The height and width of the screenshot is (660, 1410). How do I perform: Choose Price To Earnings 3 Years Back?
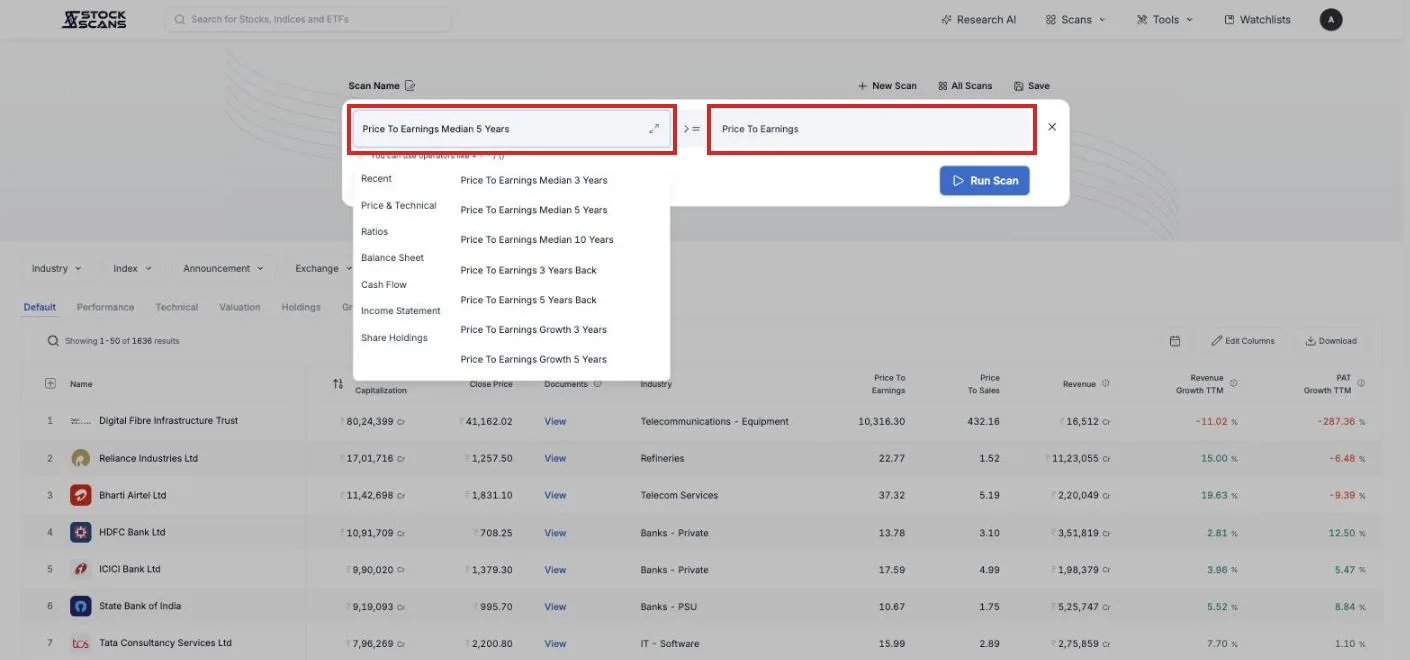pos(528,270)
